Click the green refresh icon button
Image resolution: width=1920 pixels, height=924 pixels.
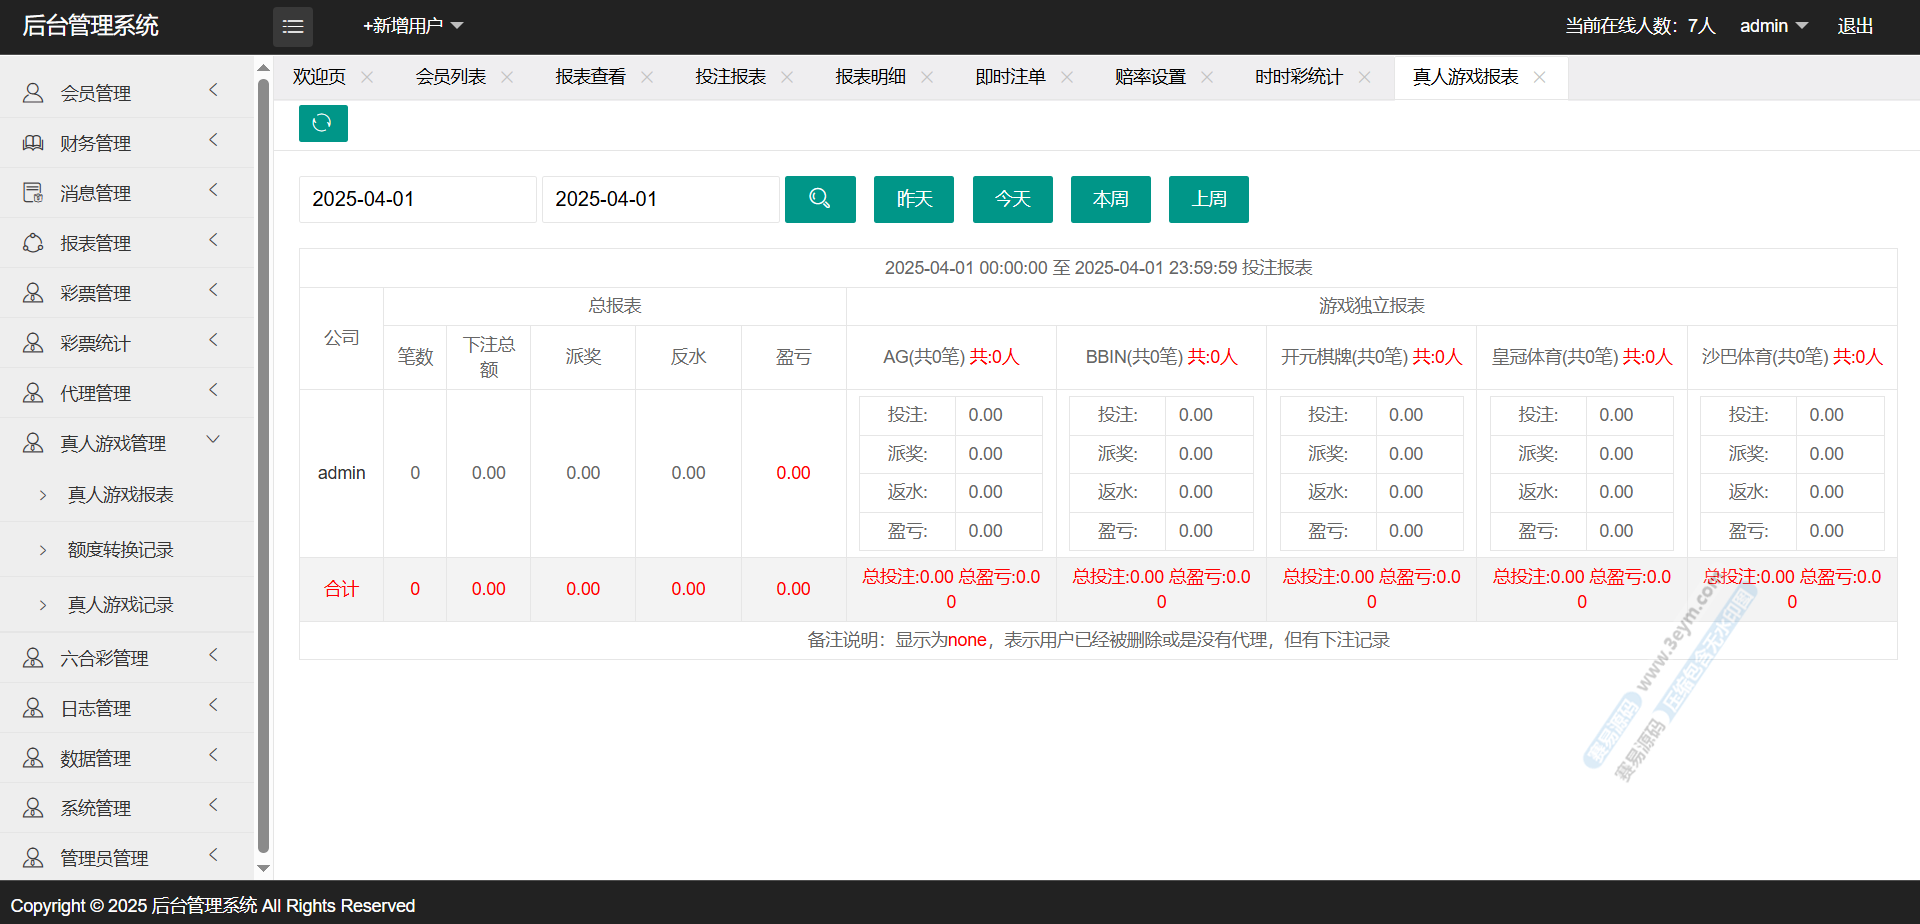(x=322, y=123)
